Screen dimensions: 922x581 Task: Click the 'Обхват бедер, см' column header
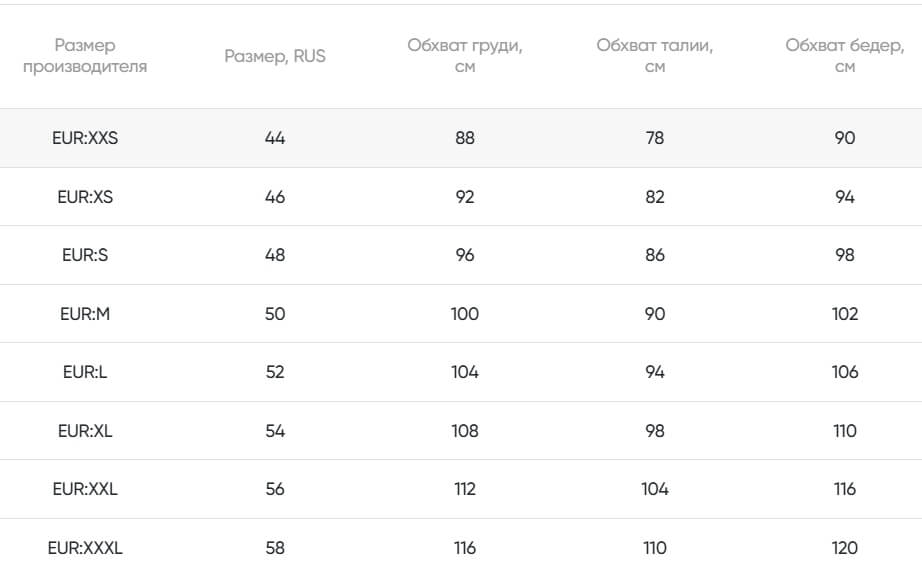point(845,56)
